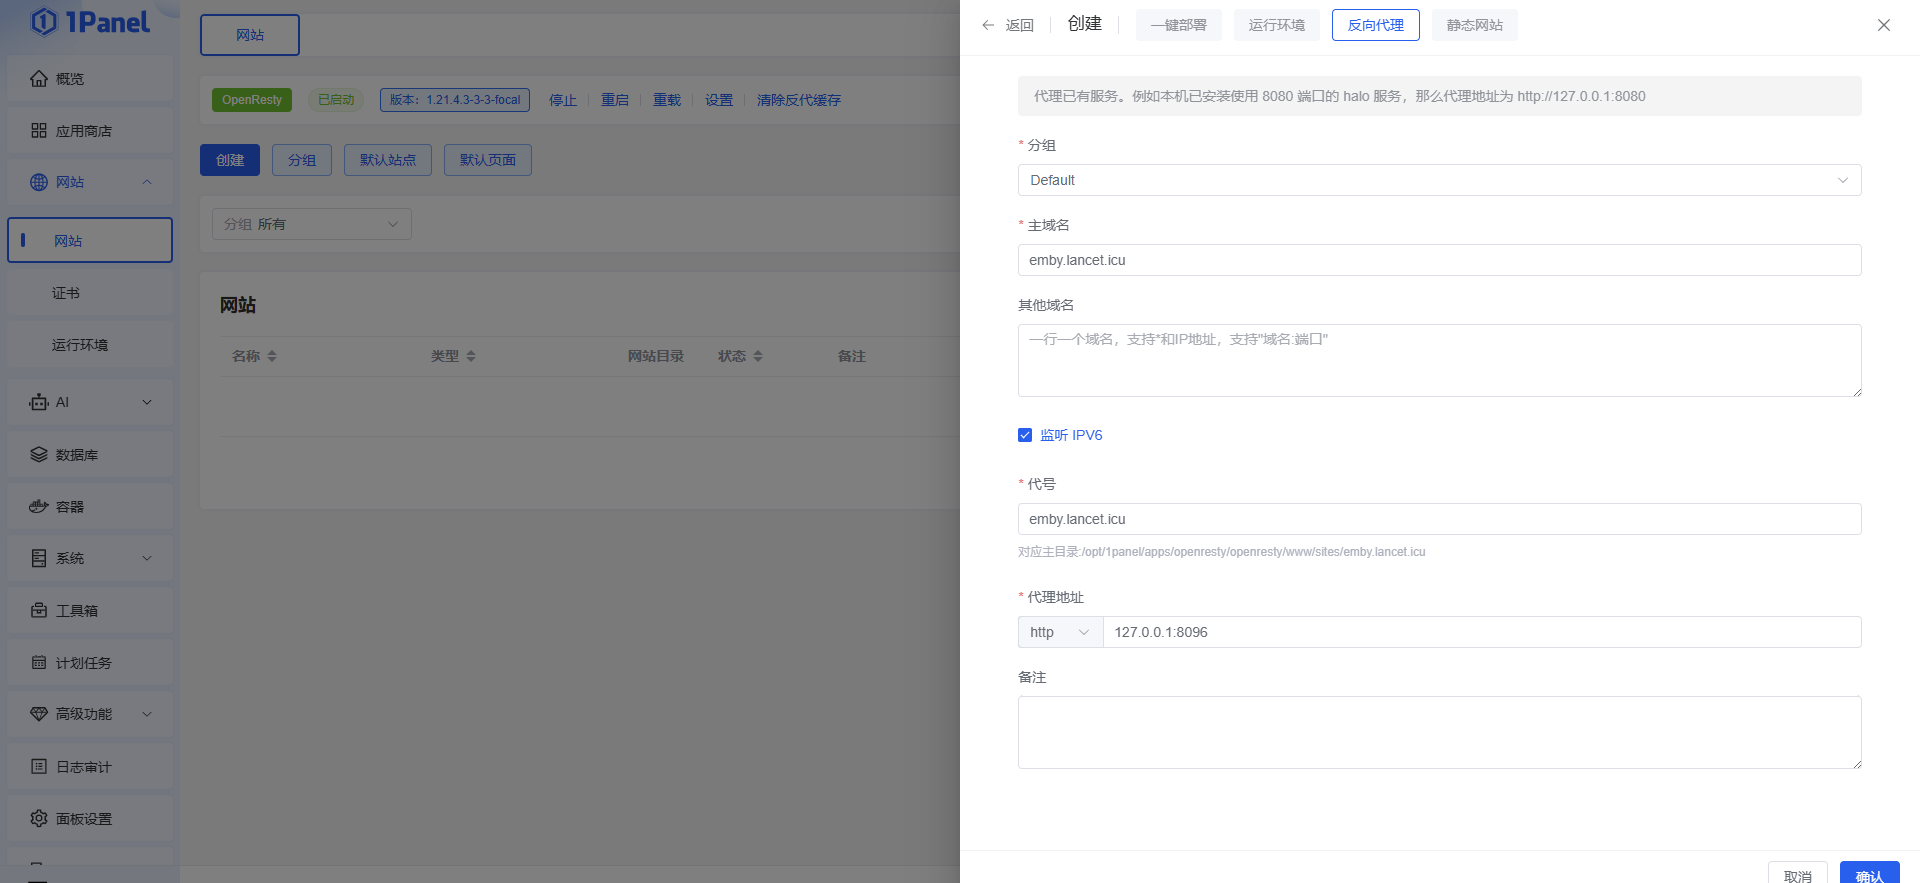Open 计划任务 via its calendar icon
Viewport: 1920px width, 883px height.
click(x=39, y=663)
